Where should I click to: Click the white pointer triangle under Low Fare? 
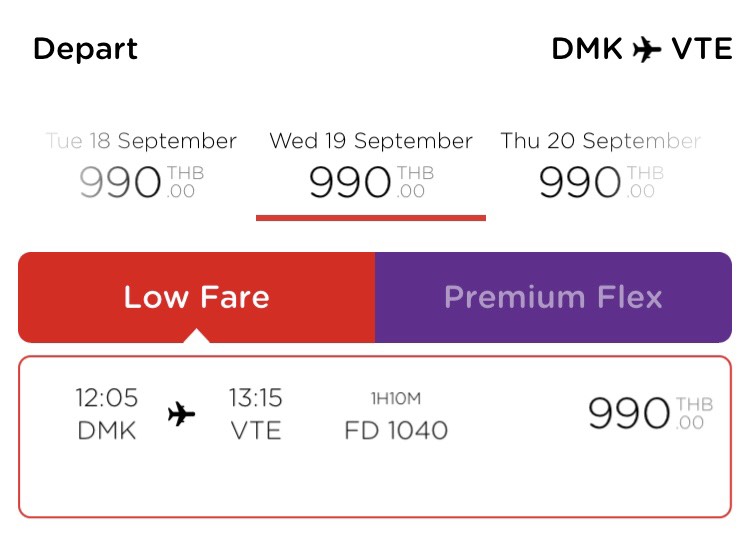(x=196, y=336)
